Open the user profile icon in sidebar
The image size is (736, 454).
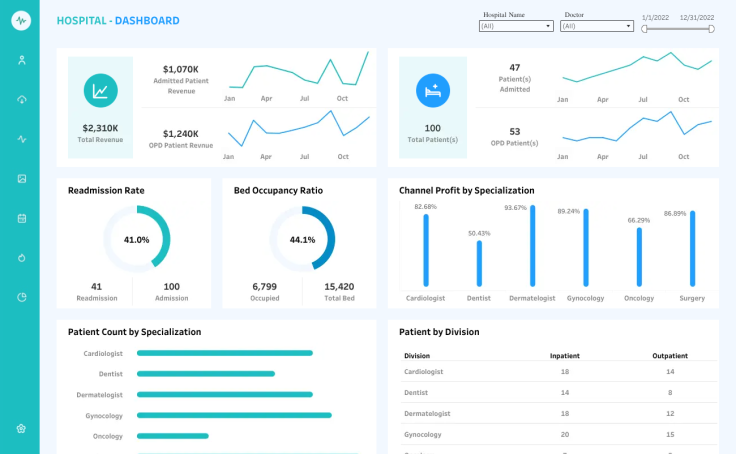click(22, 60)
